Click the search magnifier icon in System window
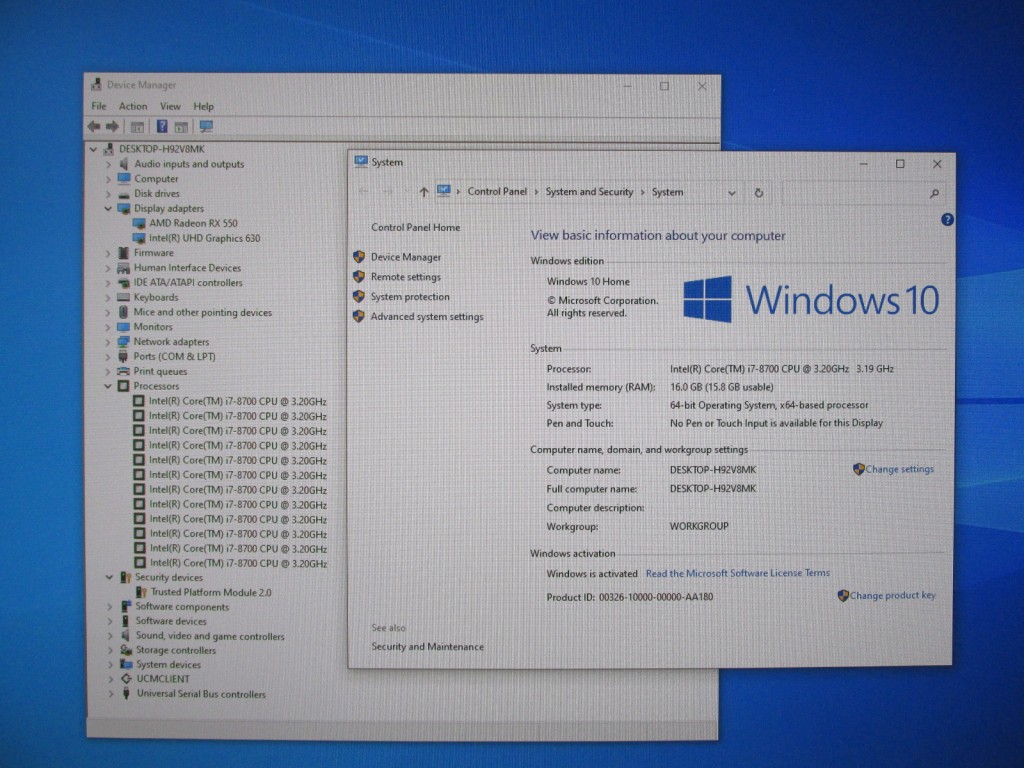 [934, 193]
